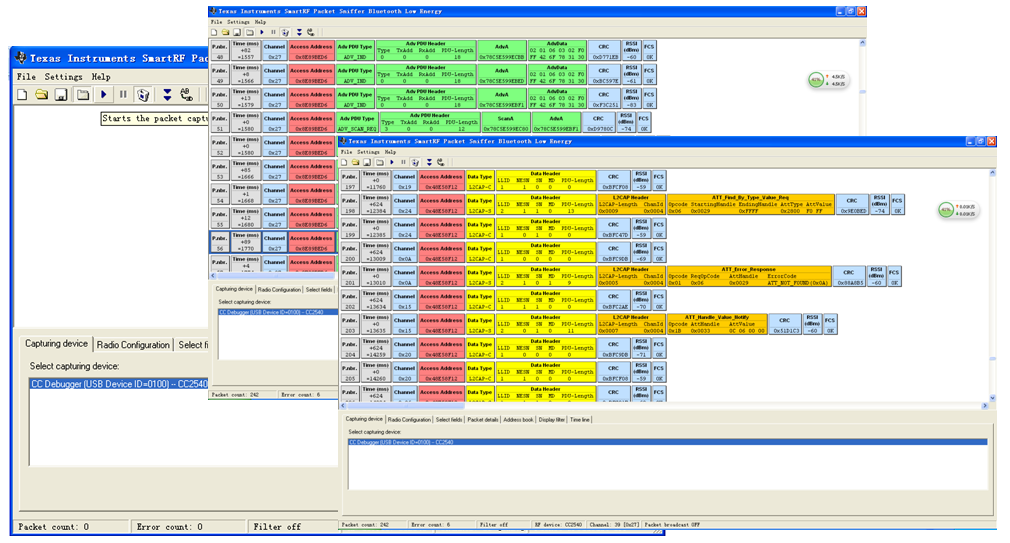This screenshot has height=543, width=1010.
Task: Open Select fields tab in front window
Action: pos(449,420)
